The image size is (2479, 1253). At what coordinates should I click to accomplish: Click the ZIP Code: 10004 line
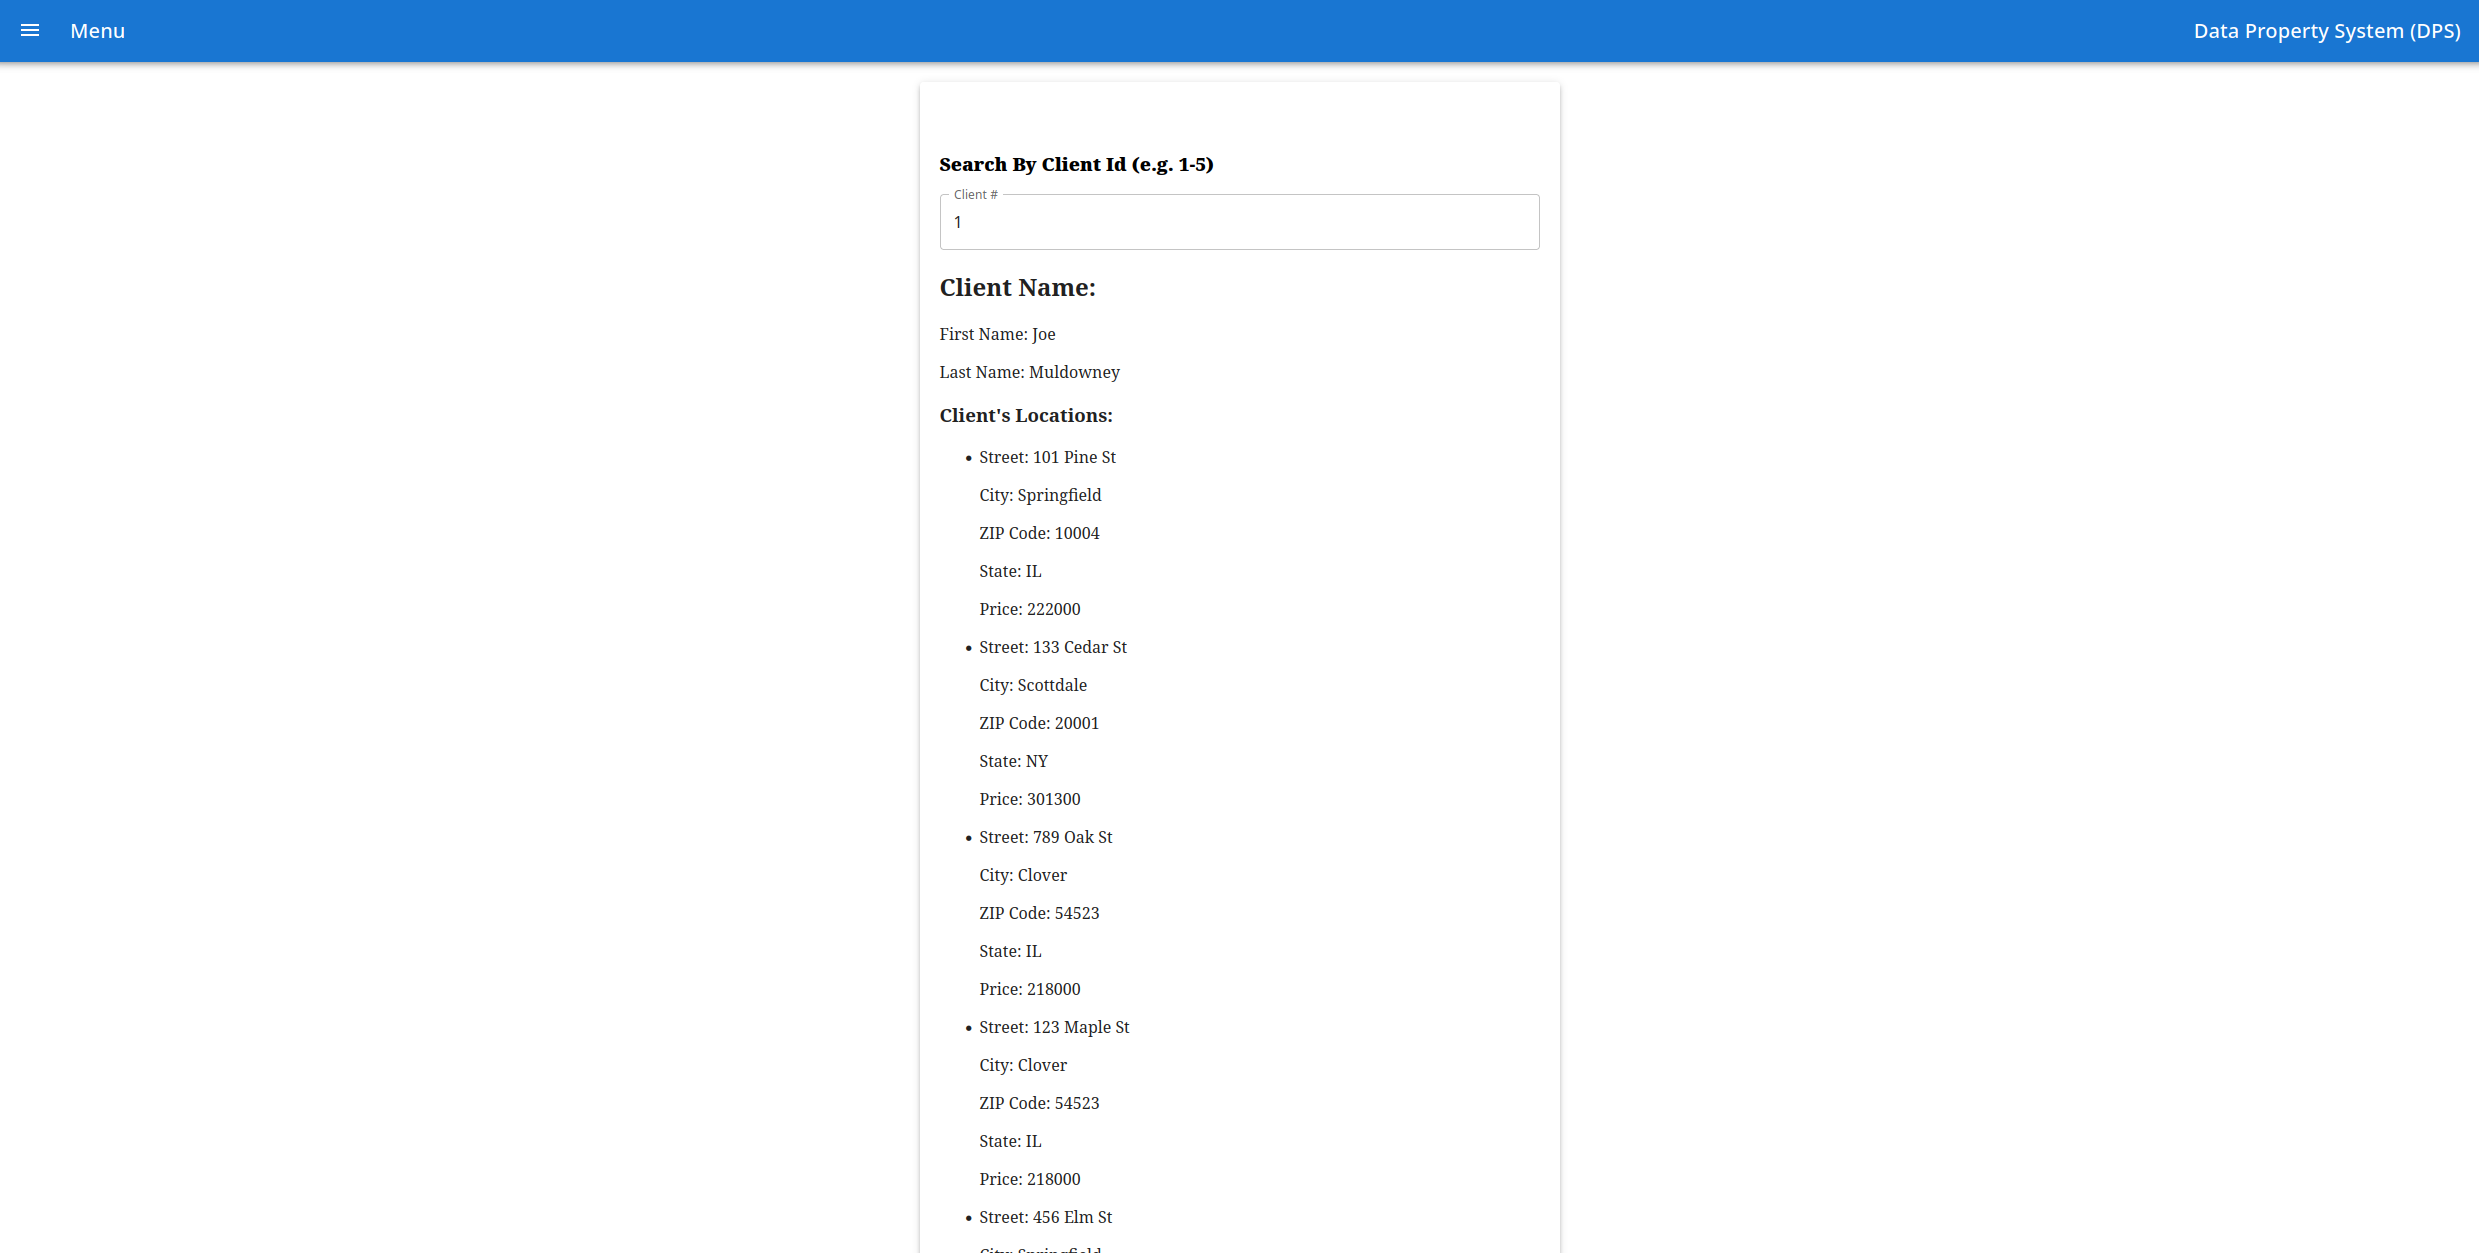click(x=1039, y=533)
